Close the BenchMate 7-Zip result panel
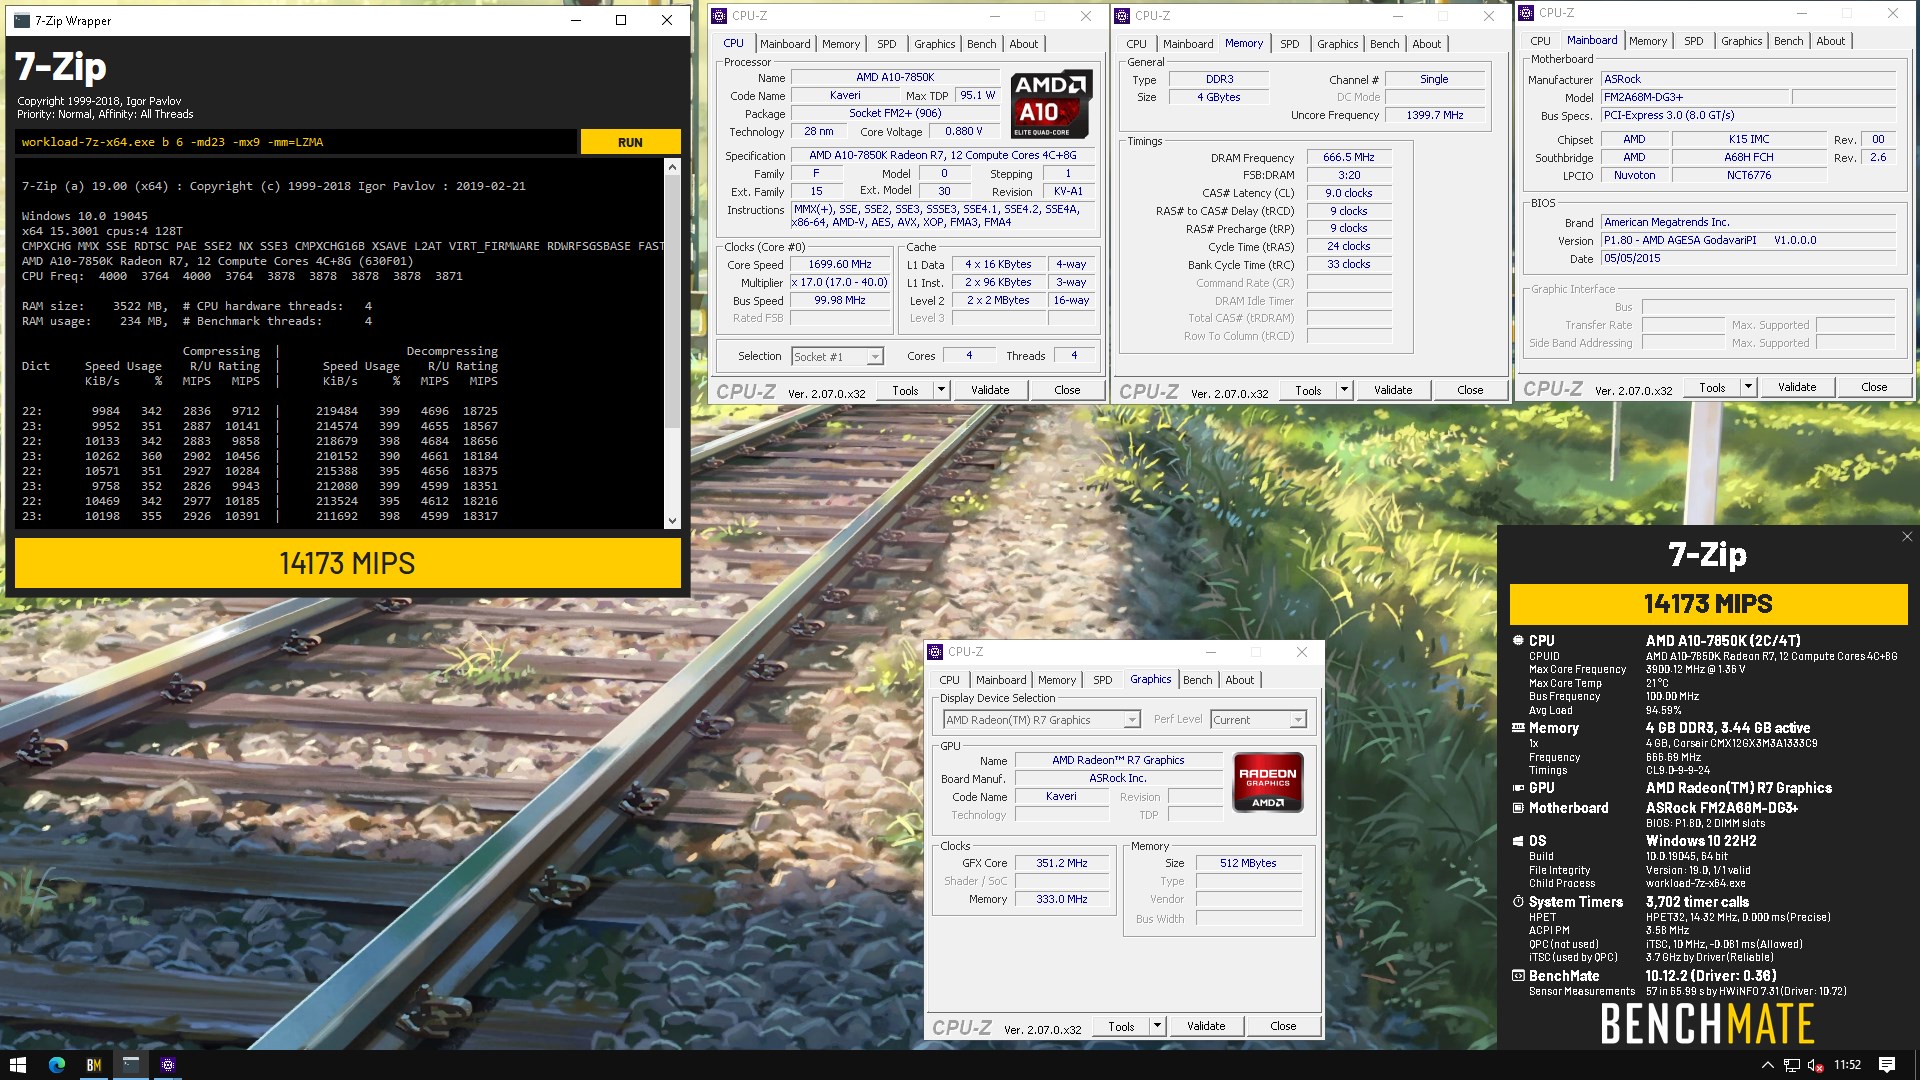 pos(1907,537)
